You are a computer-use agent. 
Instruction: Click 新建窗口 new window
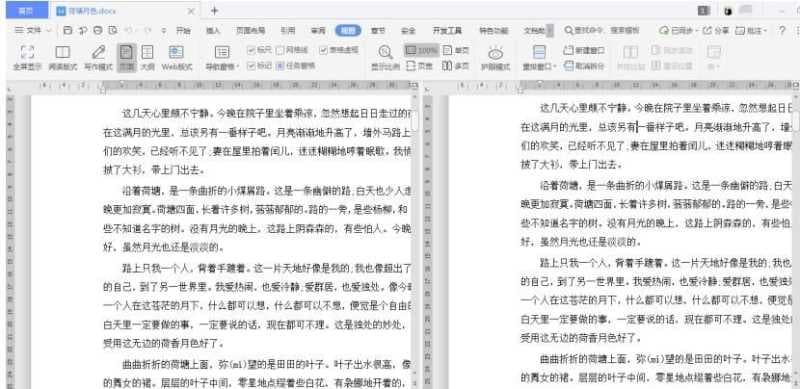point(584,50)
